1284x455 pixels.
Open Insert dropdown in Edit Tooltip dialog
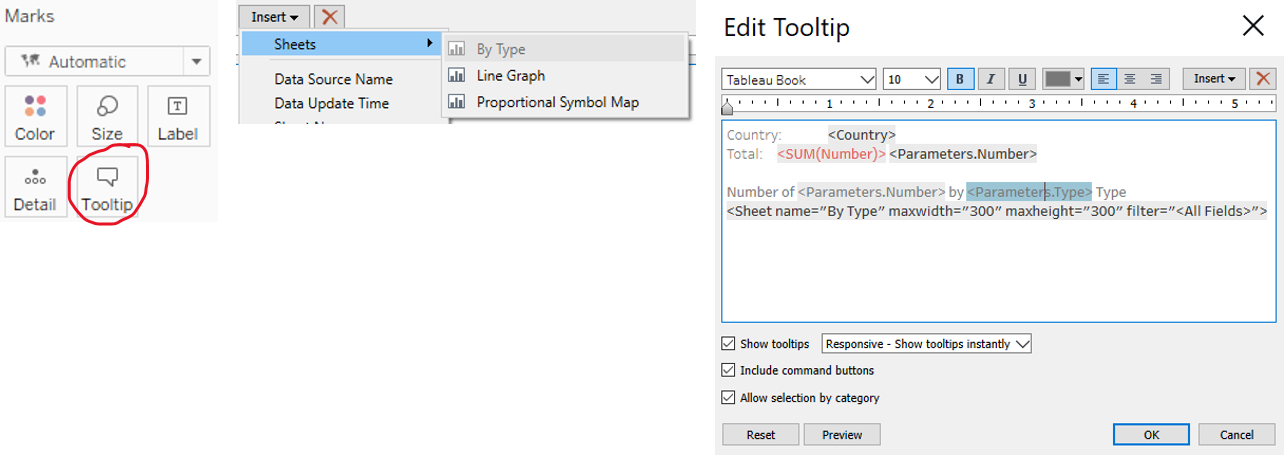(x=1214, y=79)
